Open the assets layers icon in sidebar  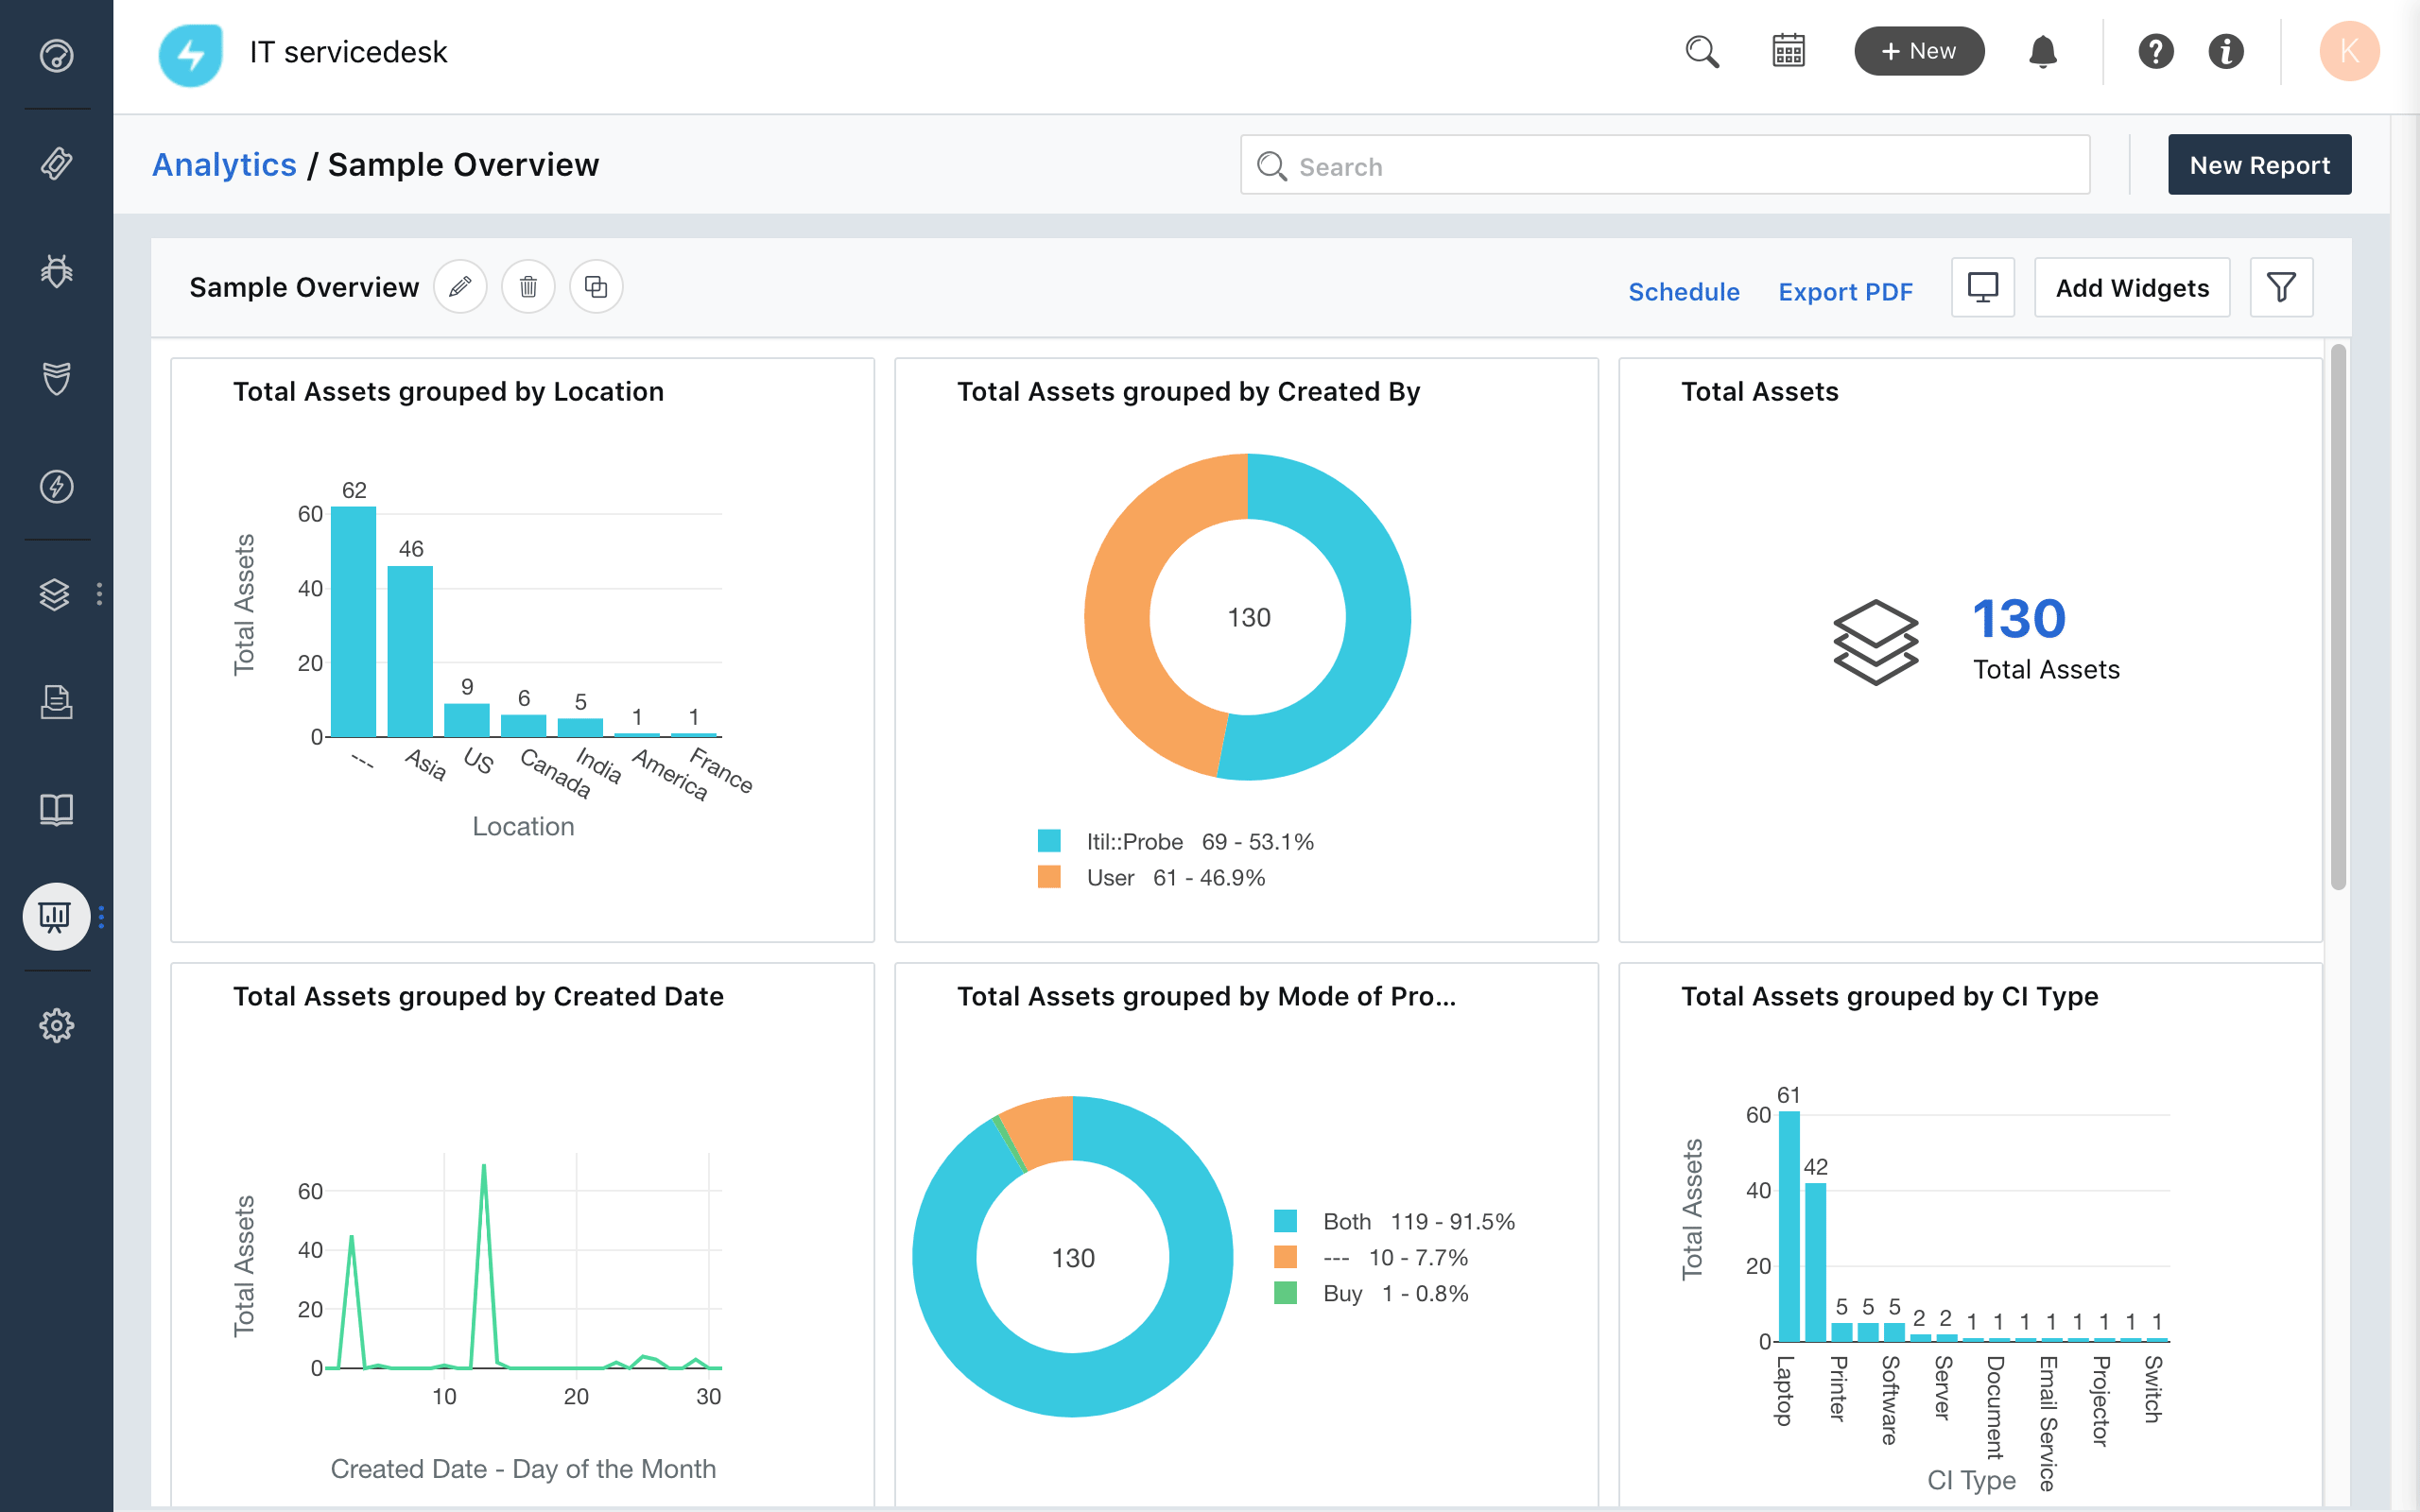(55, 594)
